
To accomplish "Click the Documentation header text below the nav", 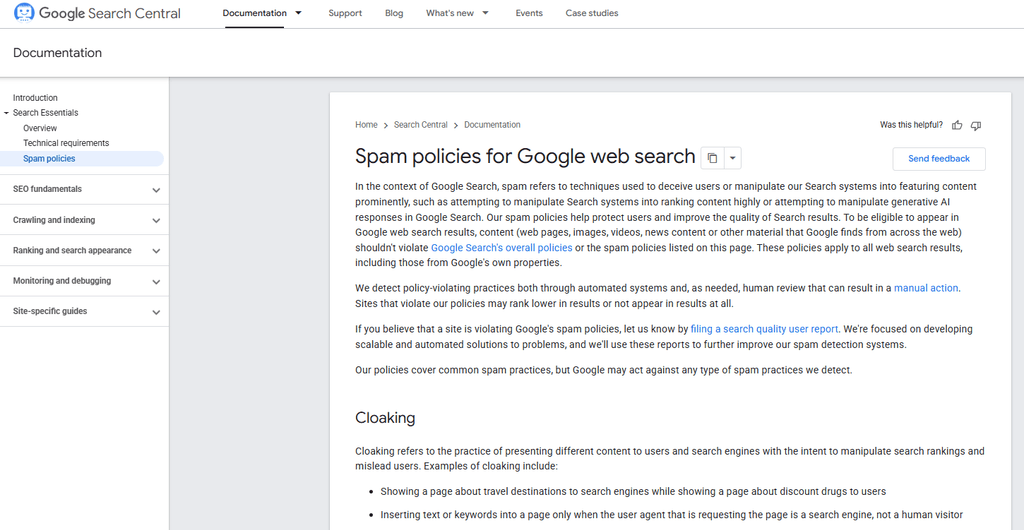I will (x=57, y=53).
